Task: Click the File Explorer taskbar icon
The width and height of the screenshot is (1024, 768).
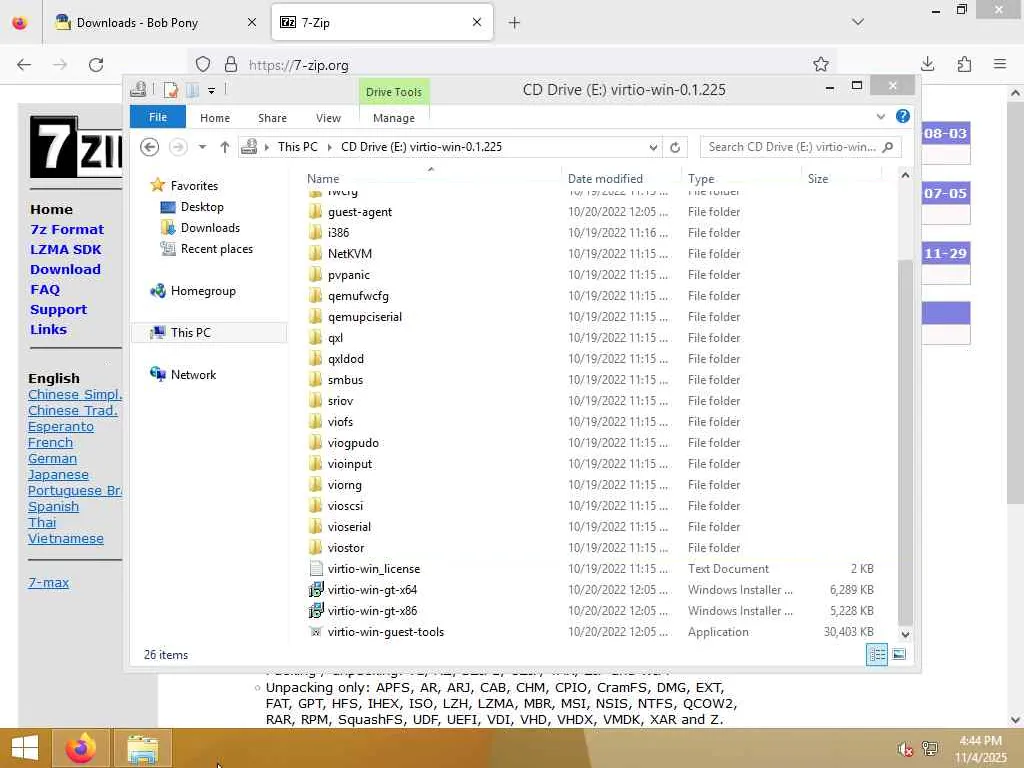Action: 142,748
